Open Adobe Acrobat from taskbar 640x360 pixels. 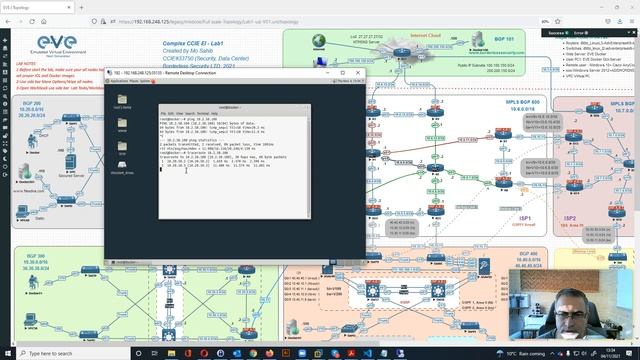point(351,353)
